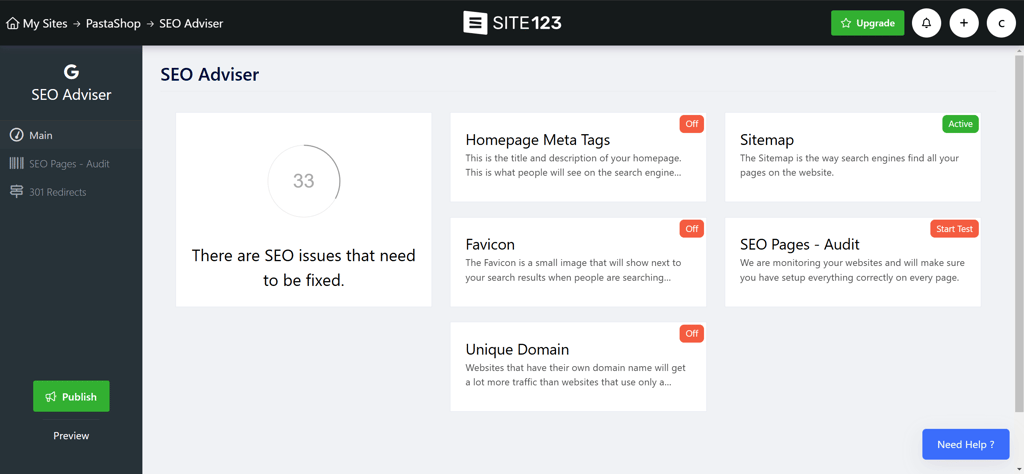Image resolution: width=1024 pixels, height=474 pixels.
Task: Click the Start Test badge
Action: click(x=954, y=229)
